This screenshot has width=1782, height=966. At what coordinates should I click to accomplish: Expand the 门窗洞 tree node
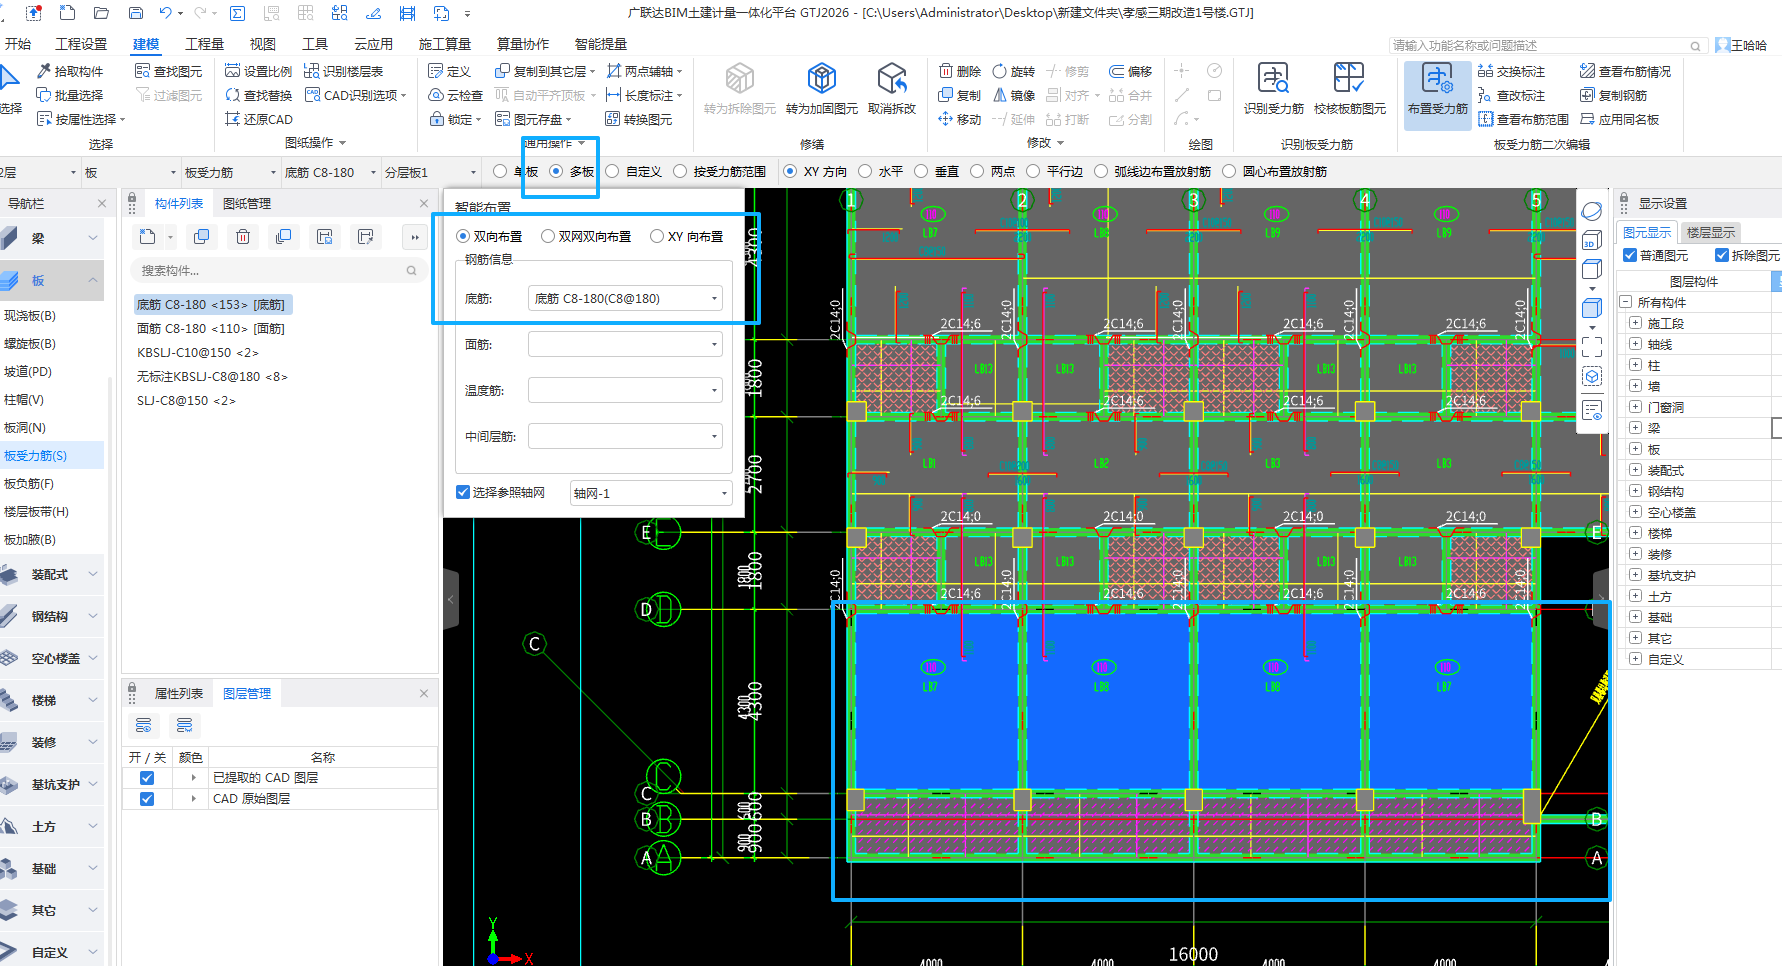[x=1635, y=407]
